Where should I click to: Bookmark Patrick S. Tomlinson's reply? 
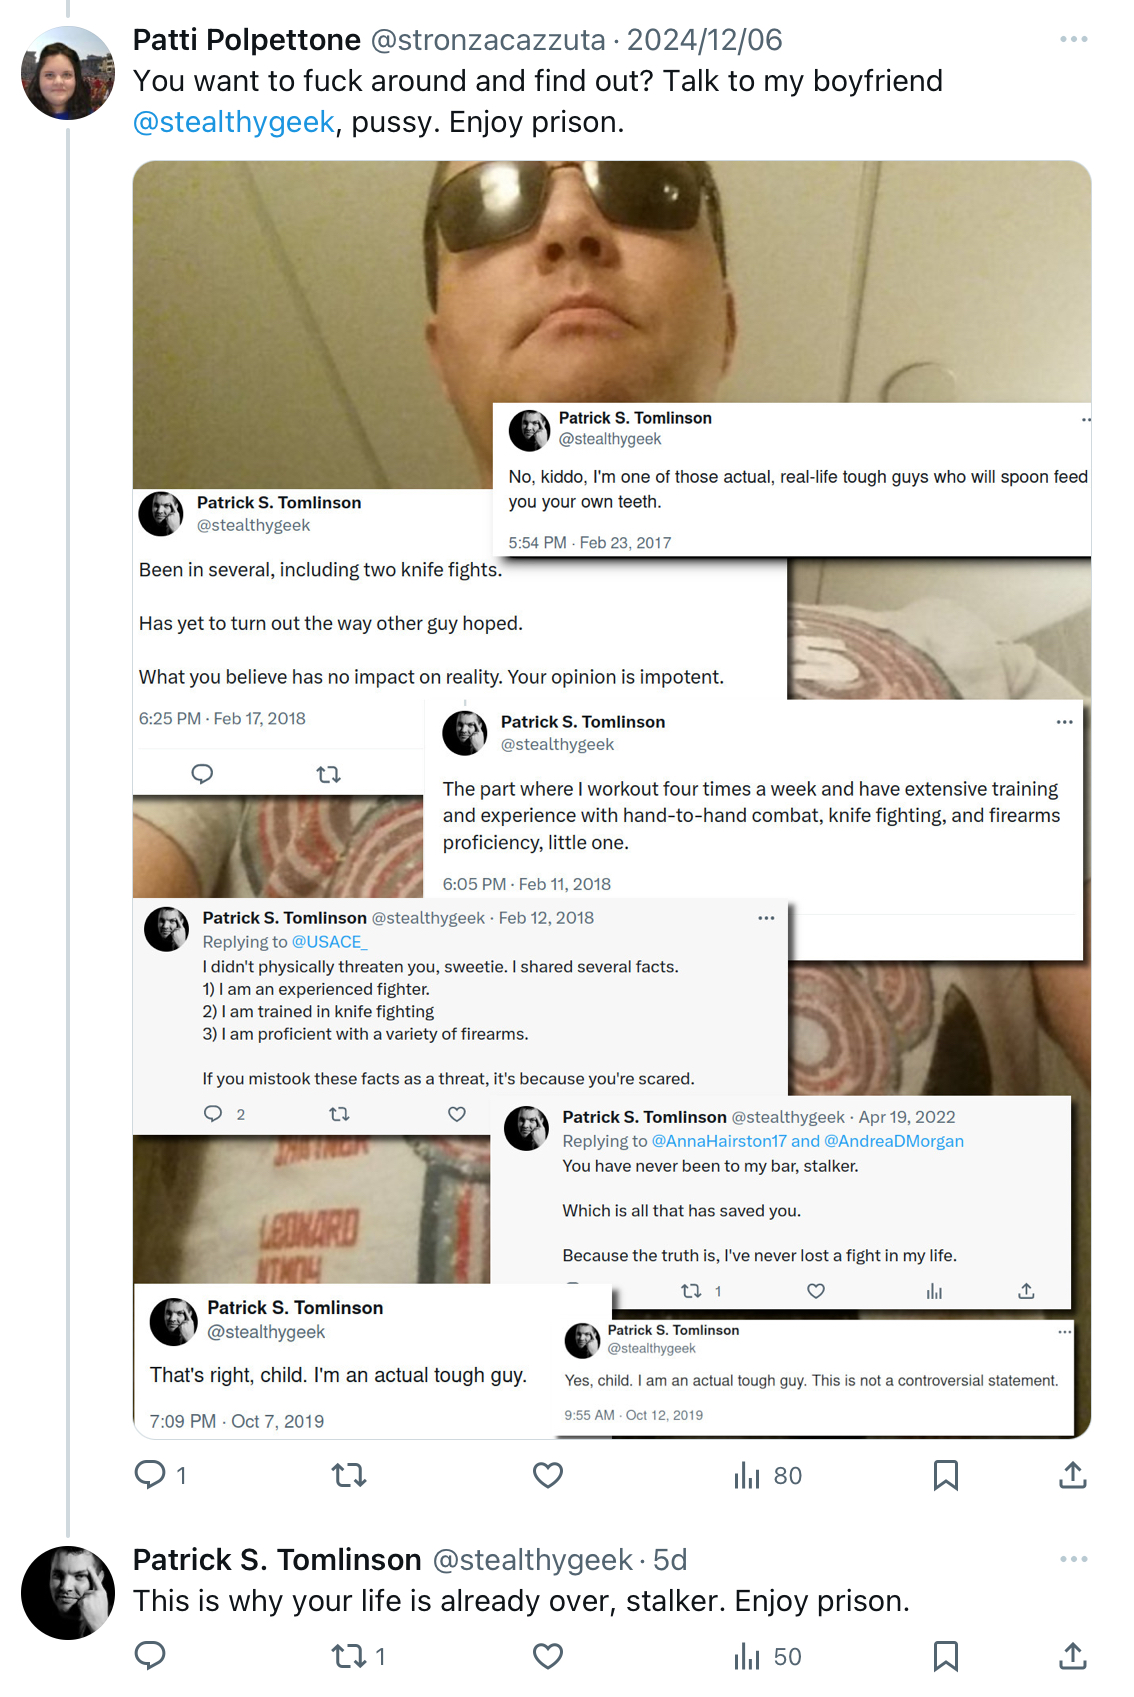[945, 1656]
